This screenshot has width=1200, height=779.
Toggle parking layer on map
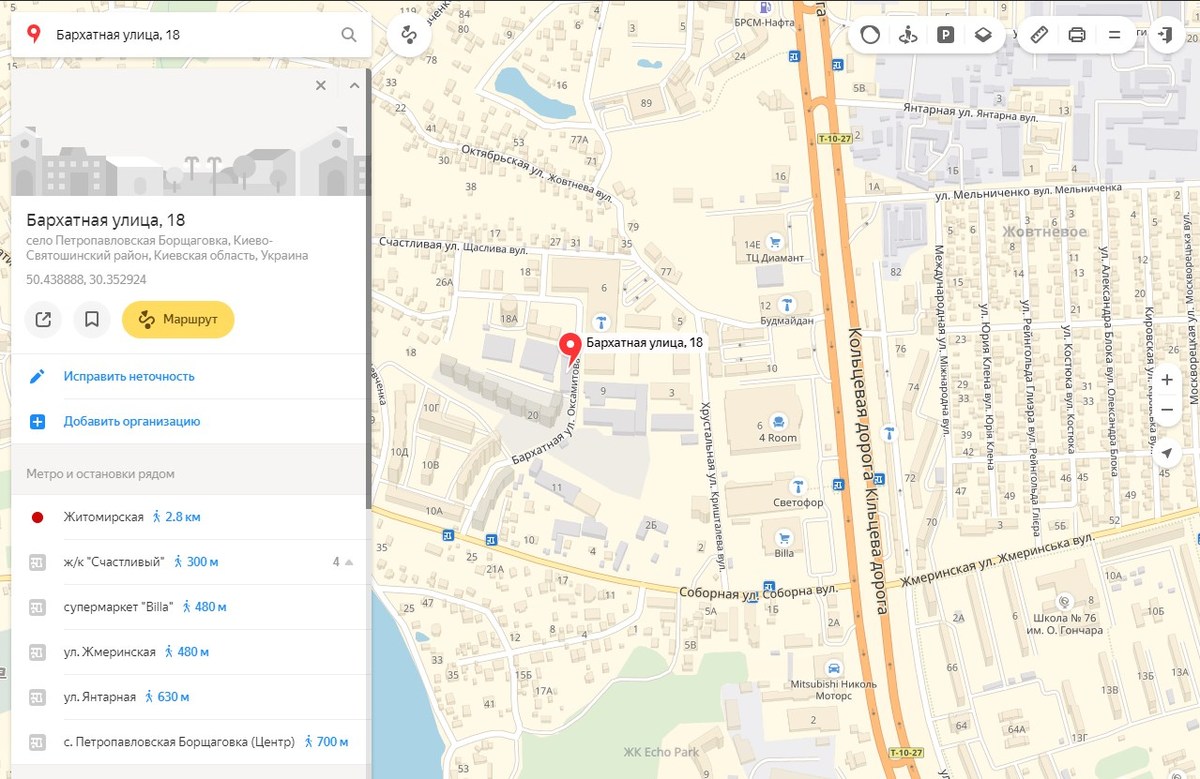click(945, 35)
